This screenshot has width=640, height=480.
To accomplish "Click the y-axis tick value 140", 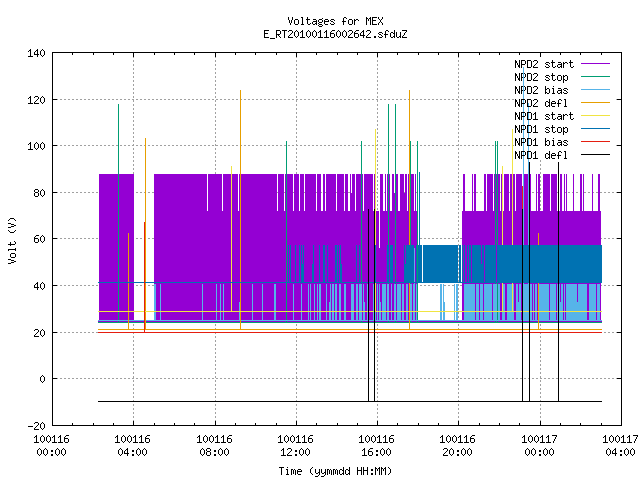I will click(36, 53).
